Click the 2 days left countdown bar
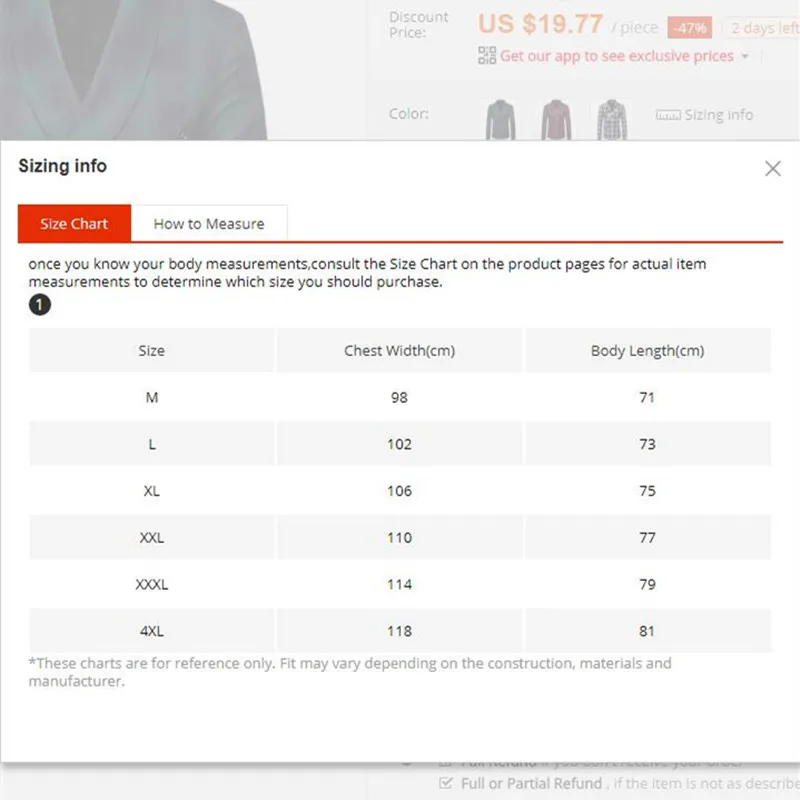The height and width of the screenshot is (800, 800). coord(764,28)
